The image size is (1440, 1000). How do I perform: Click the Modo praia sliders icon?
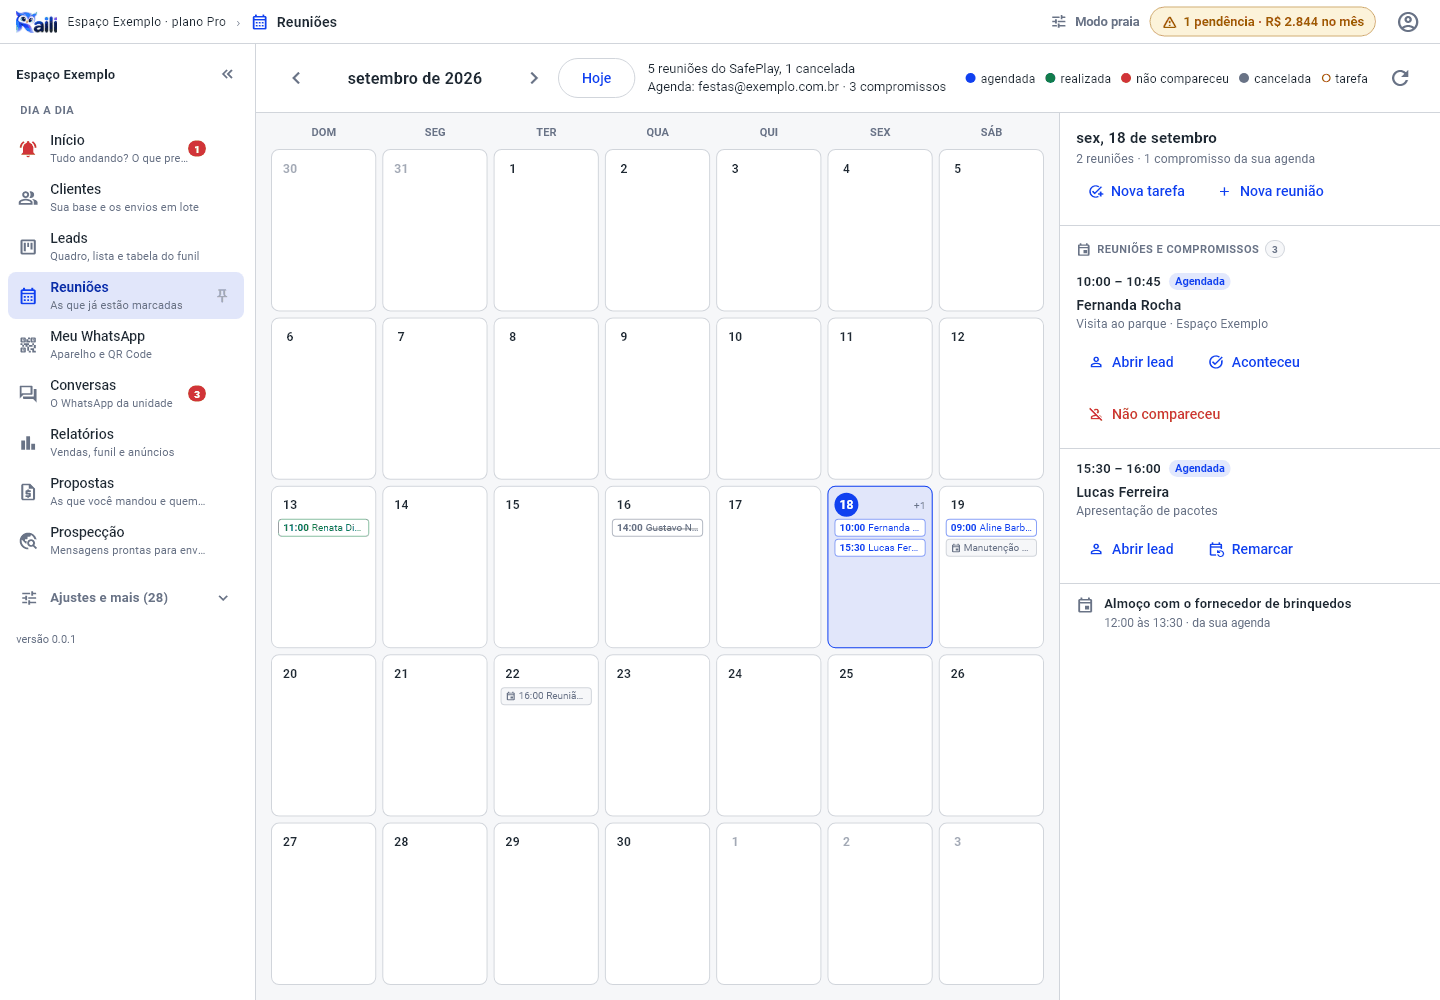pos(1059,22)
